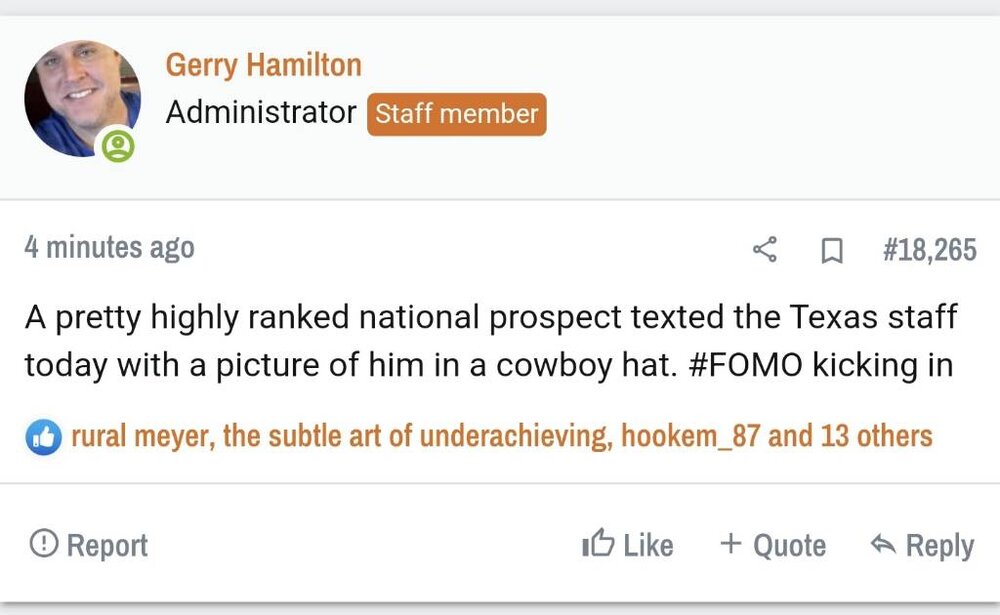Click the '4 minutes ago' timestamp
The image size is (1000, 615).
tap(109, 248)
